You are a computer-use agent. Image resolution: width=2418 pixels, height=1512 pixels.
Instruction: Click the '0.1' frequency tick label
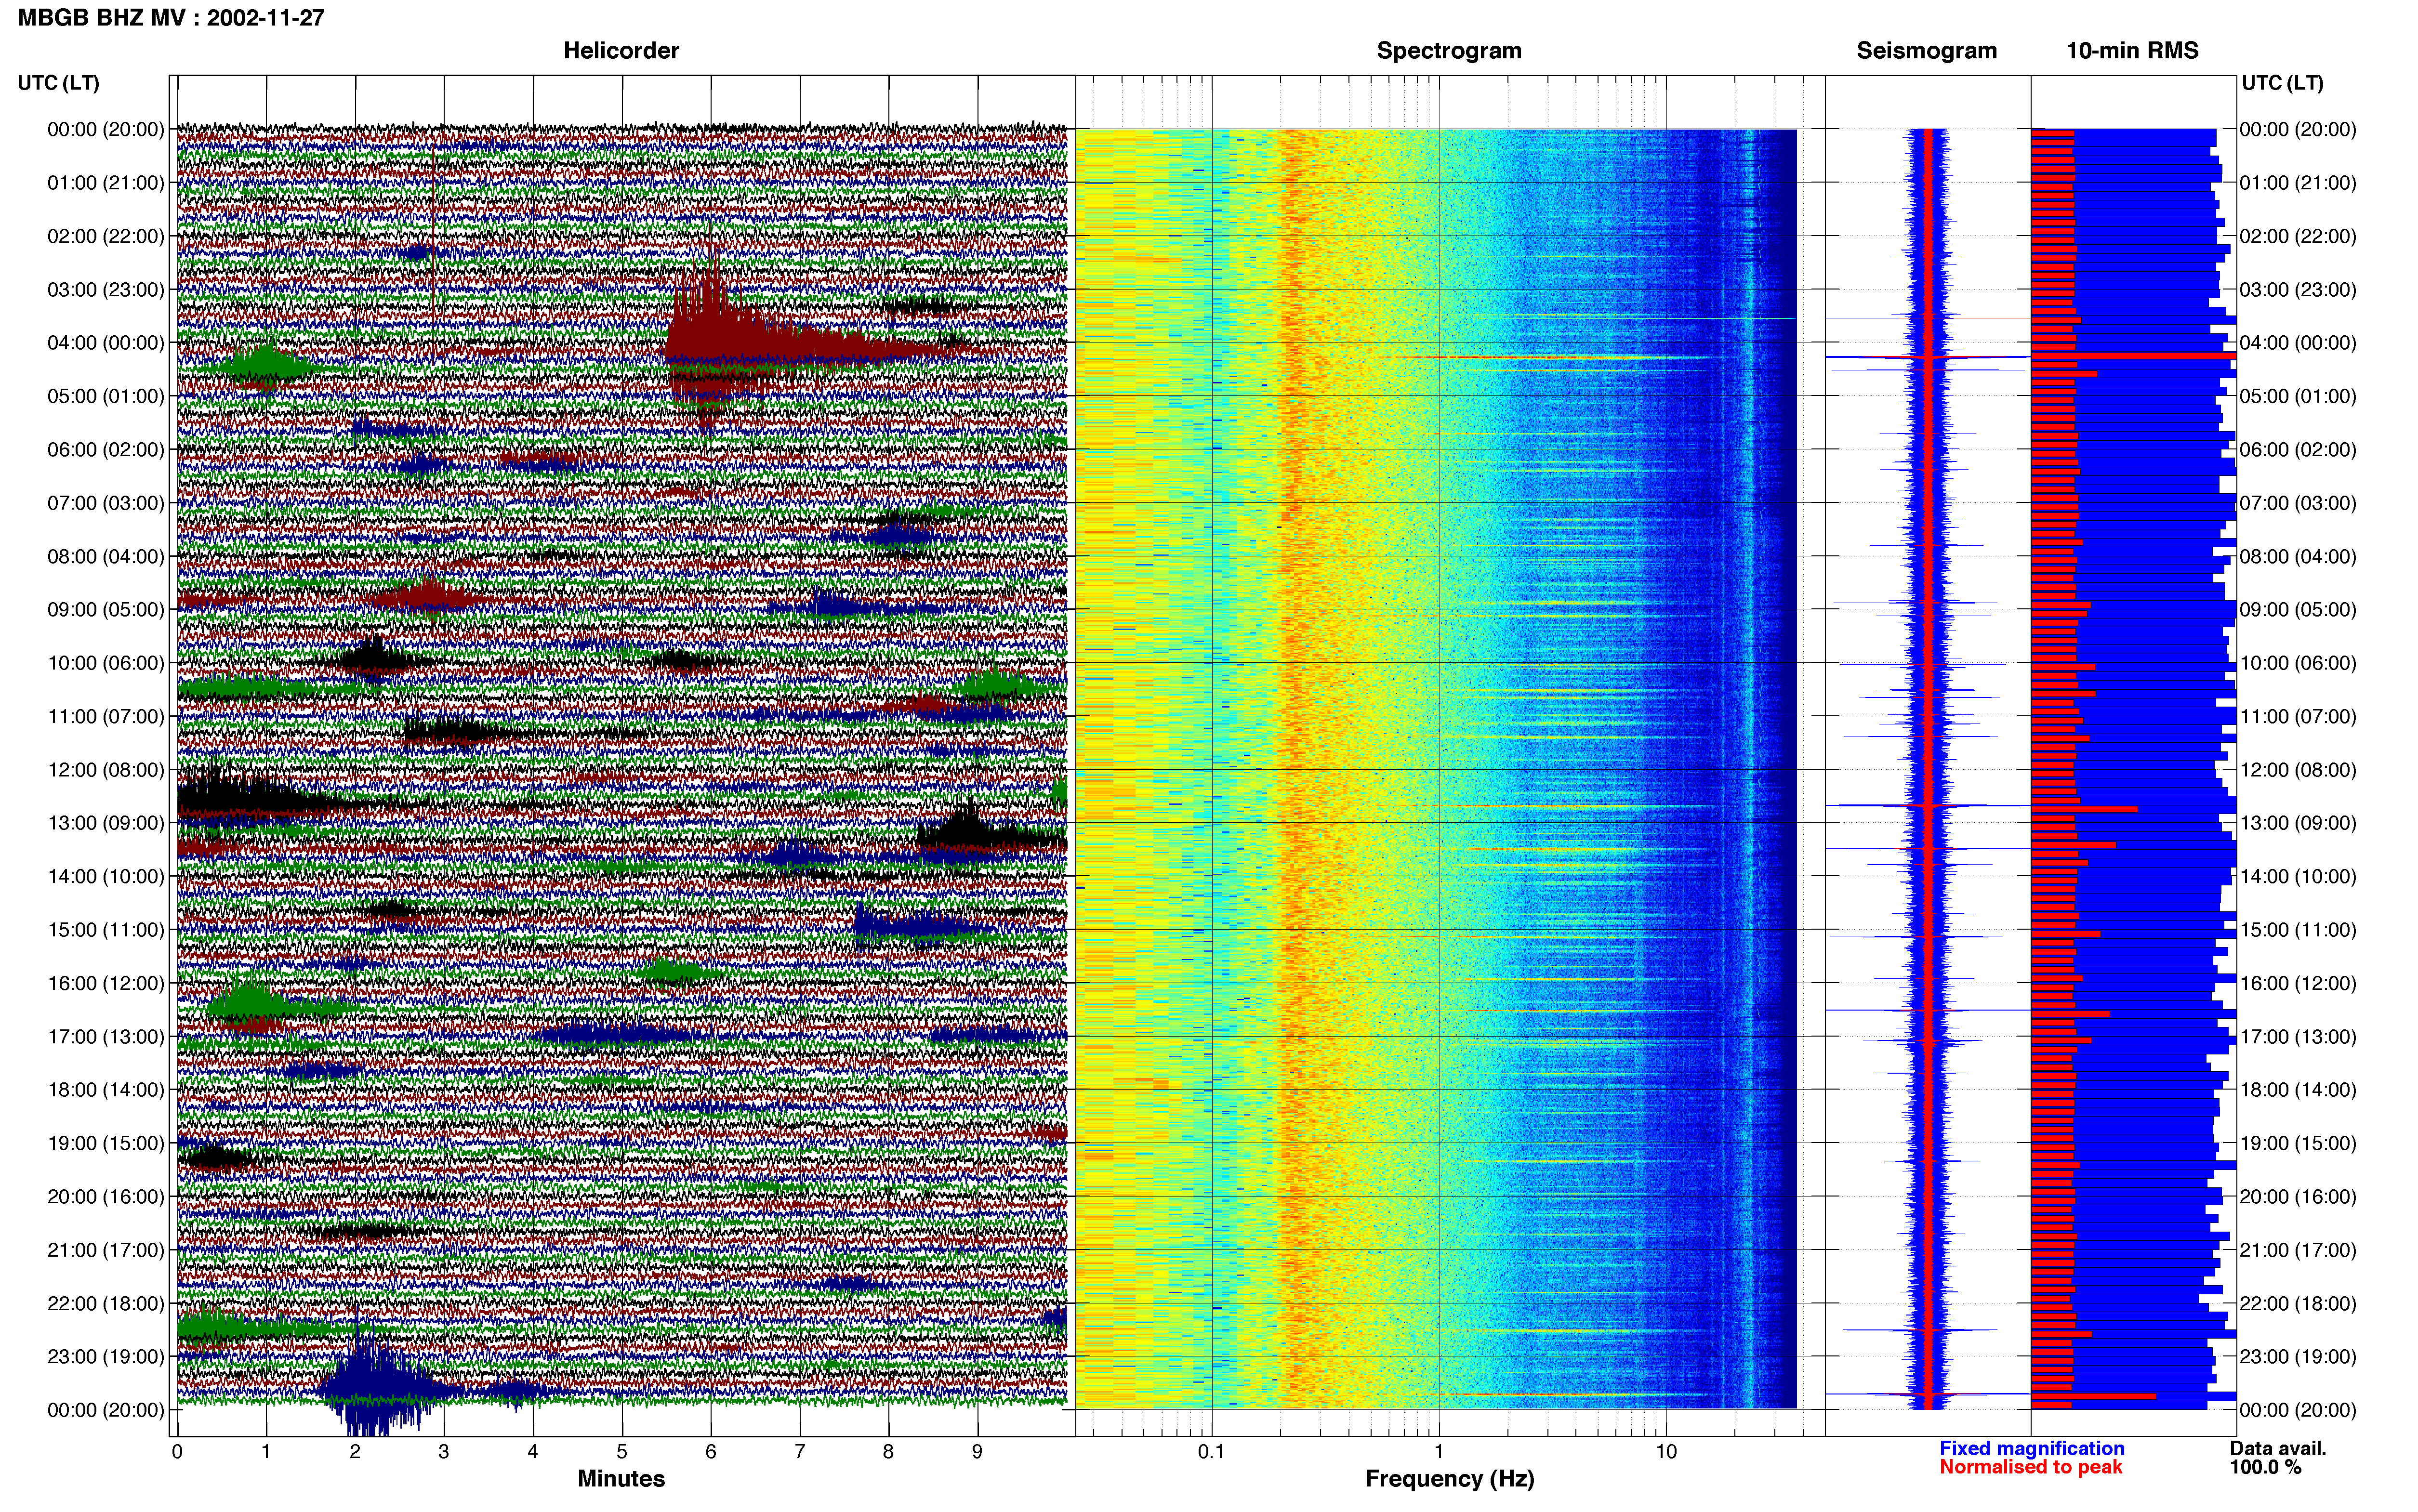point(1211,1452)
